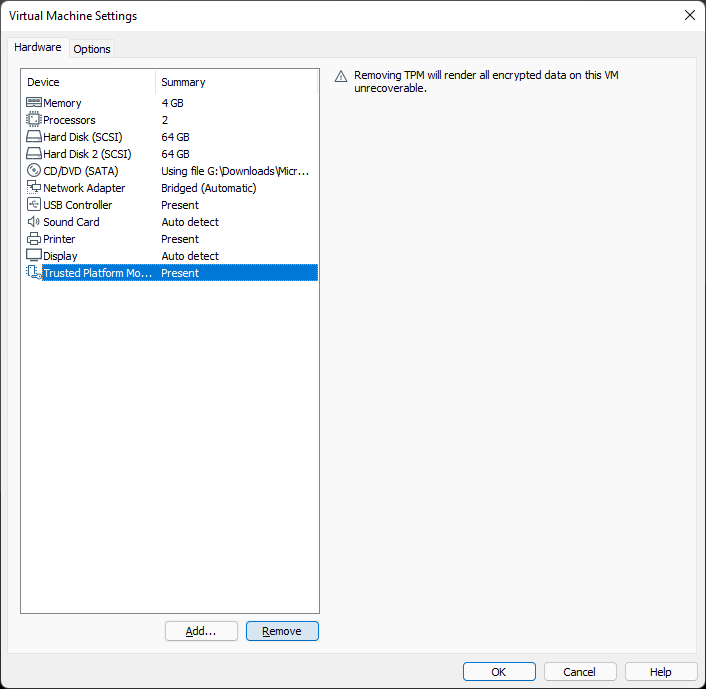Click the Network Adapter icon

34,187
